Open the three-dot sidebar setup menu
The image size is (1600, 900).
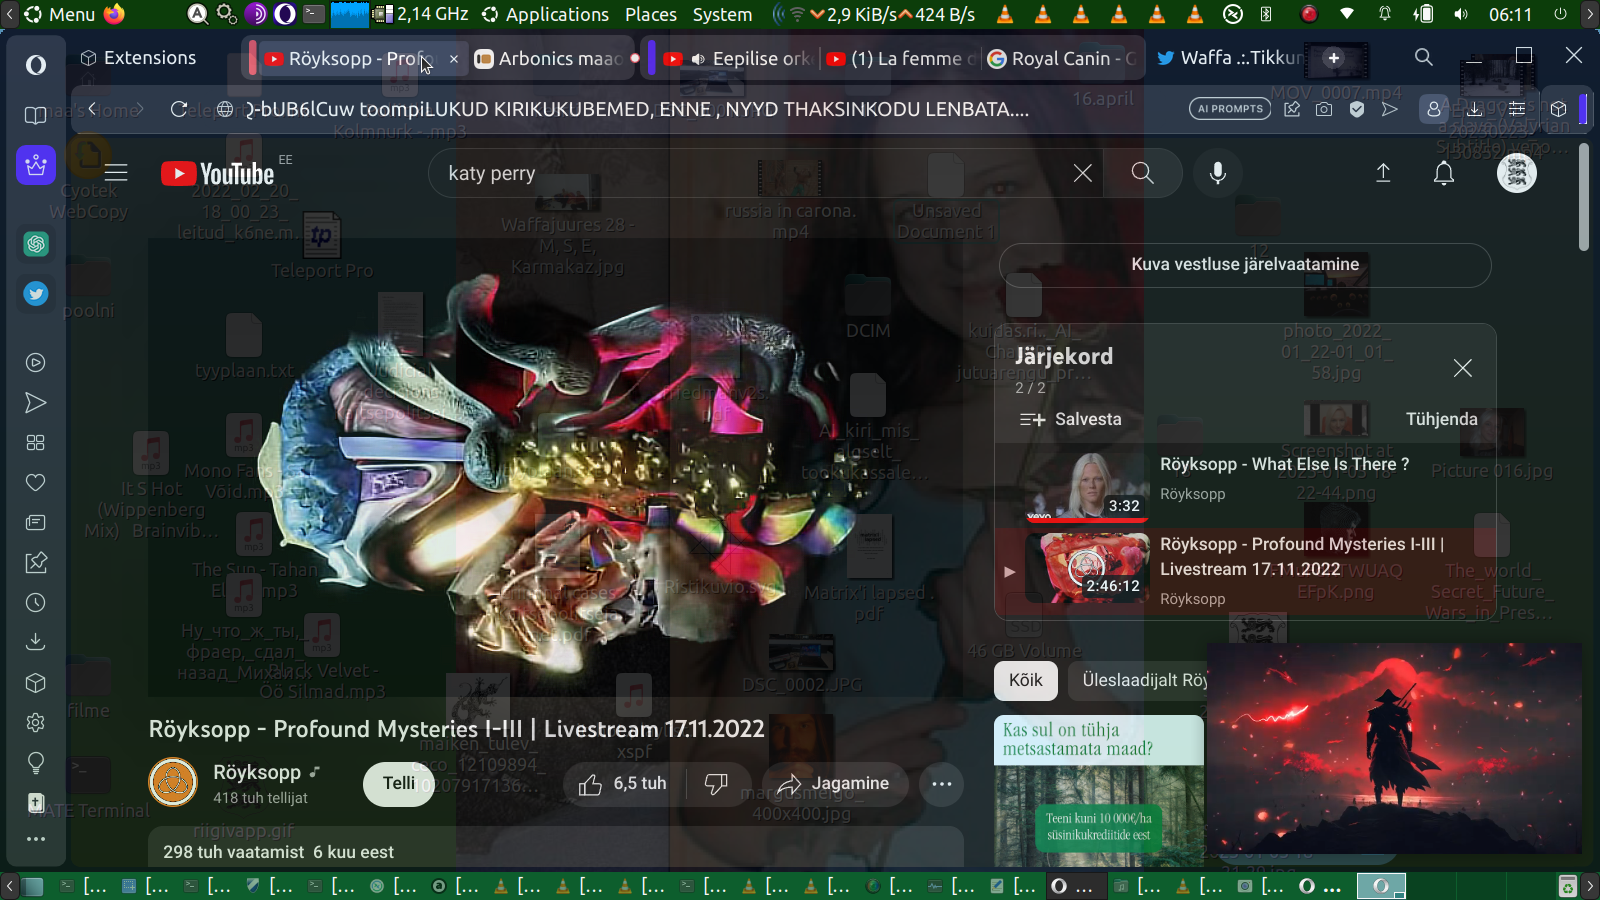(36, 839)
